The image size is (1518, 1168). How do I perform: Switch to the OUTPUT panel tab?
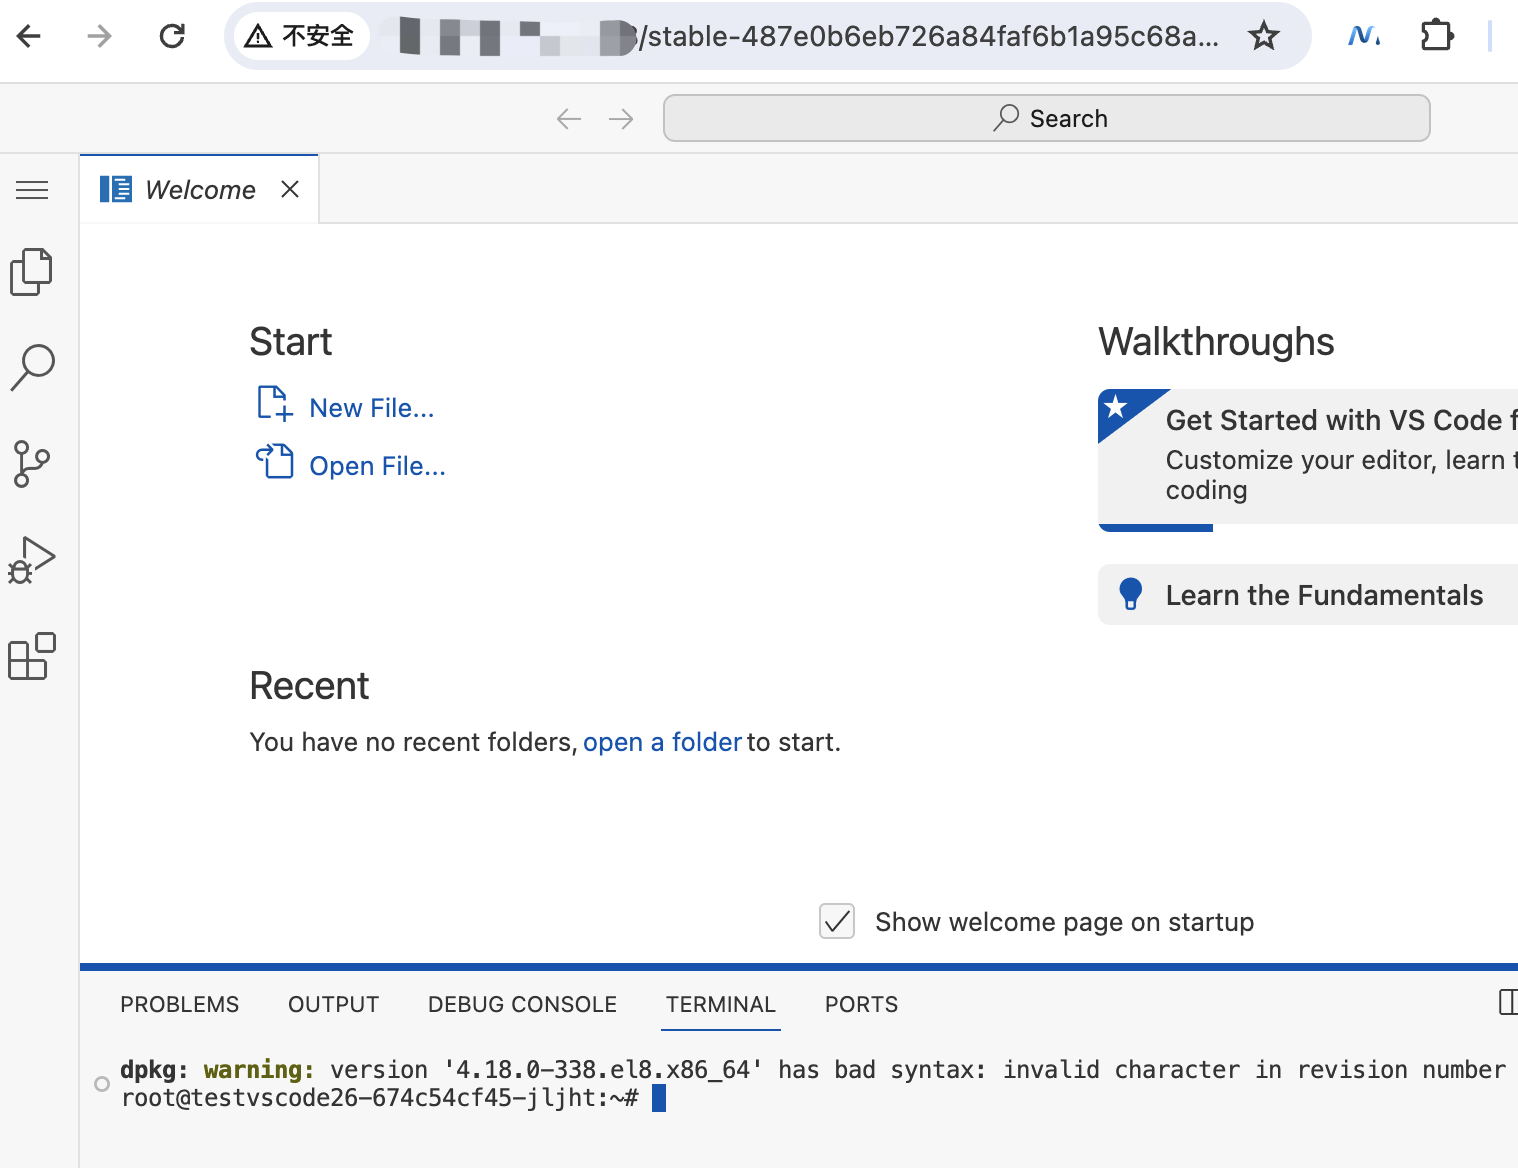tap(333, 1004)
